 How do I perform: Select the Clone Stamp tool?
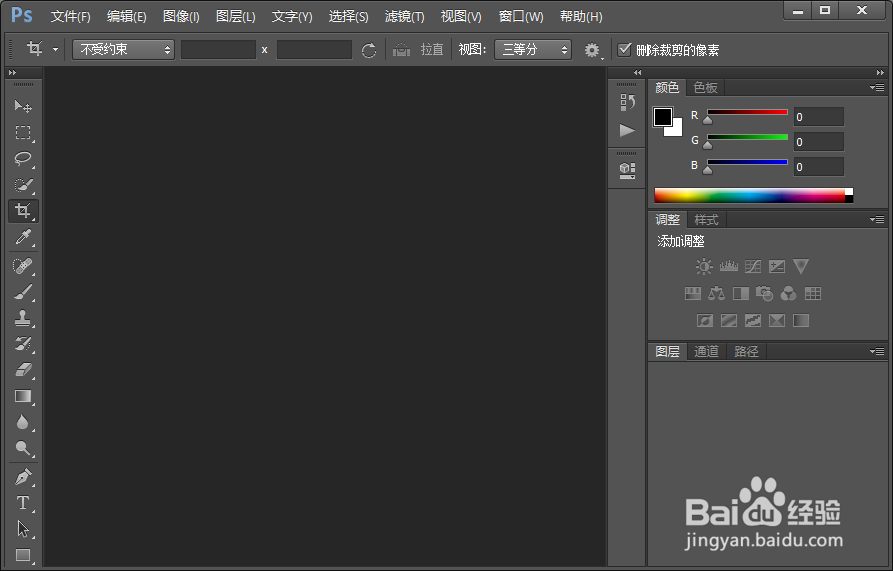pos(23,318)
